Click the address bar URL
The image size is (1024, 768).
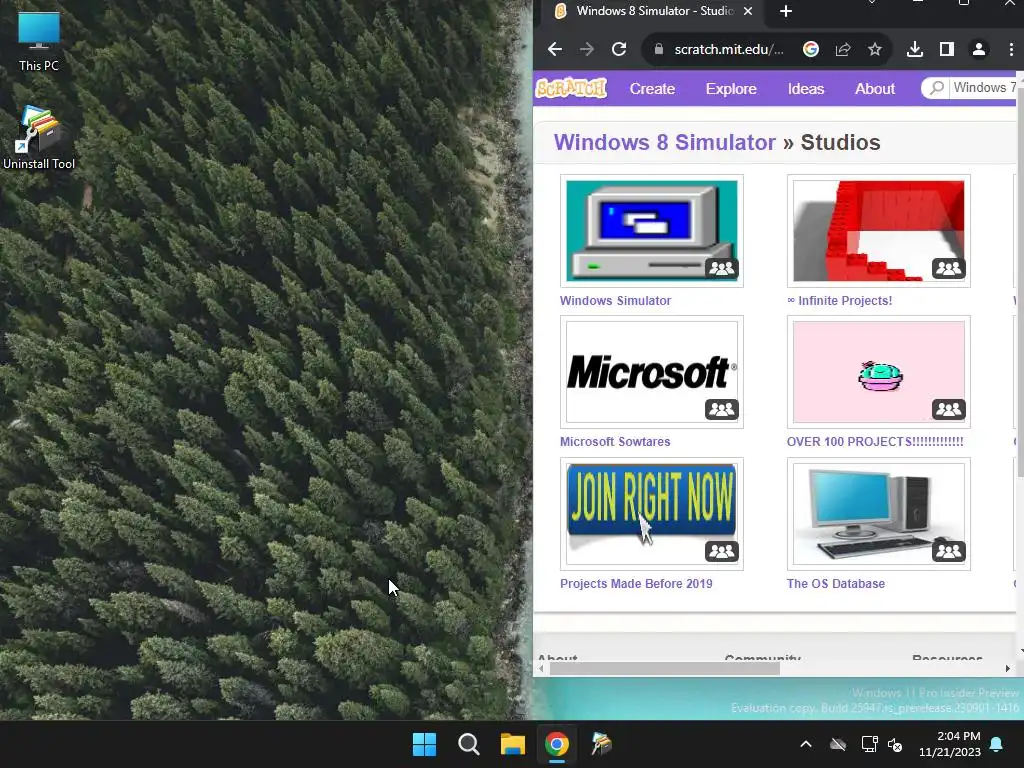[728, 49]
